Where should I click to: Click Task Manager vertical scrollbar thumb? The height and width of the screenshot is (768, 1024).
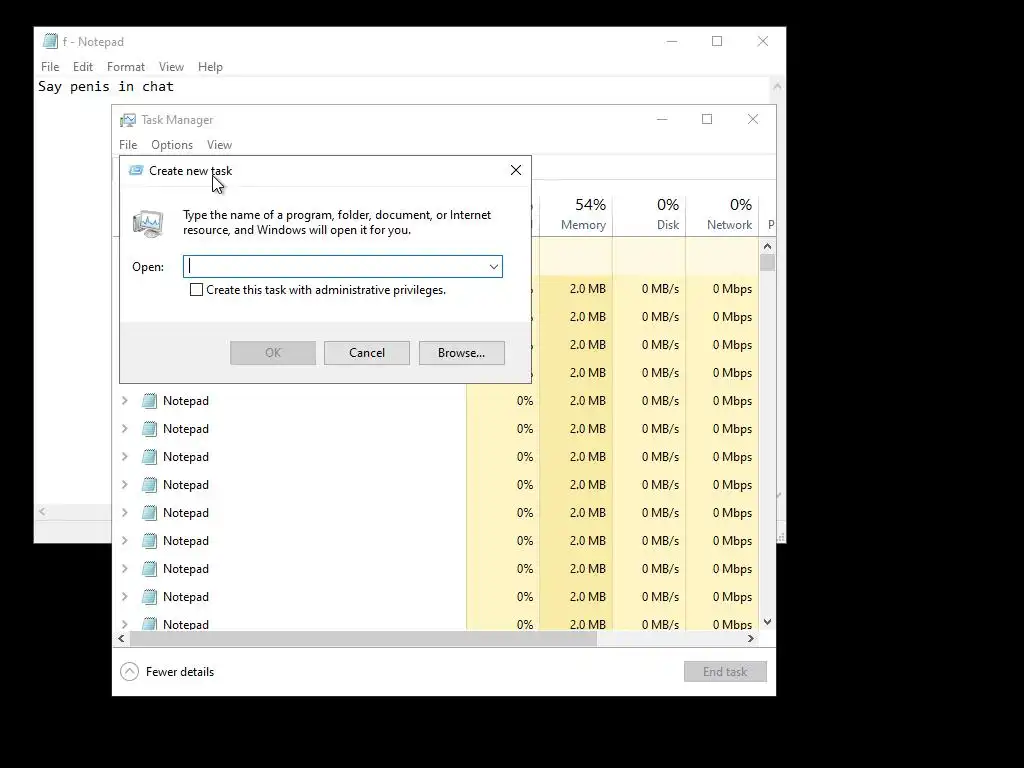click(x=767, y=263)
